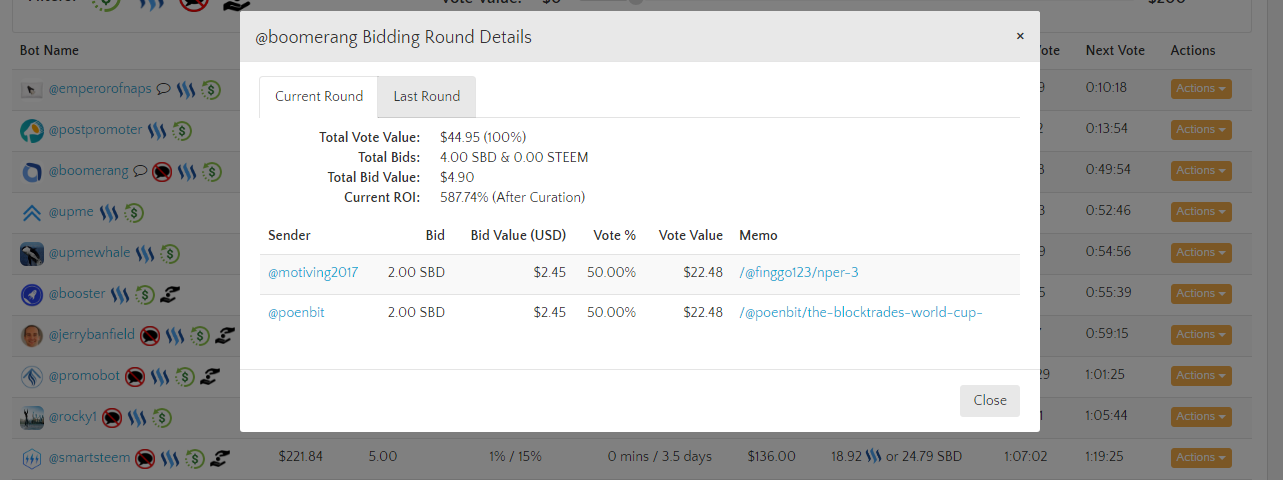Click the @upmewhale avatar icon
Viewport: 1283px width, 480px height.
32,253
